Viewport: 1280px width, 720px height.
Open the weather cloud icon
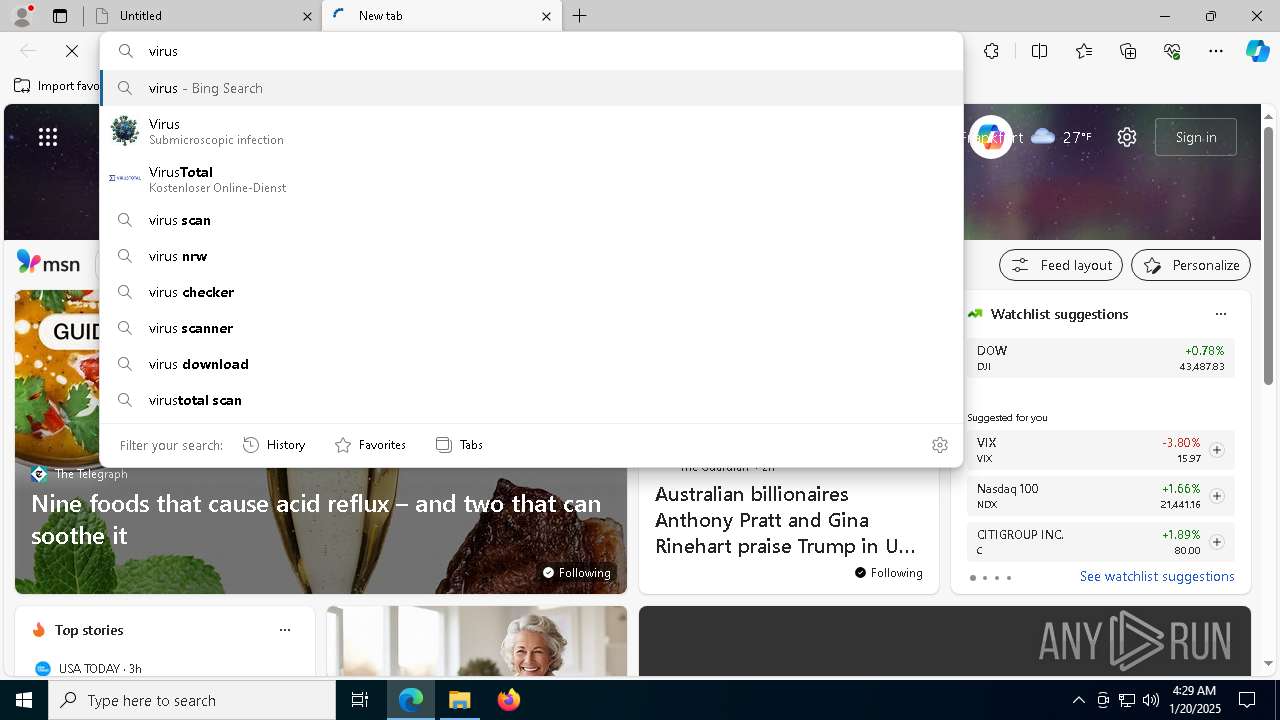click(x=1043, y=136)
